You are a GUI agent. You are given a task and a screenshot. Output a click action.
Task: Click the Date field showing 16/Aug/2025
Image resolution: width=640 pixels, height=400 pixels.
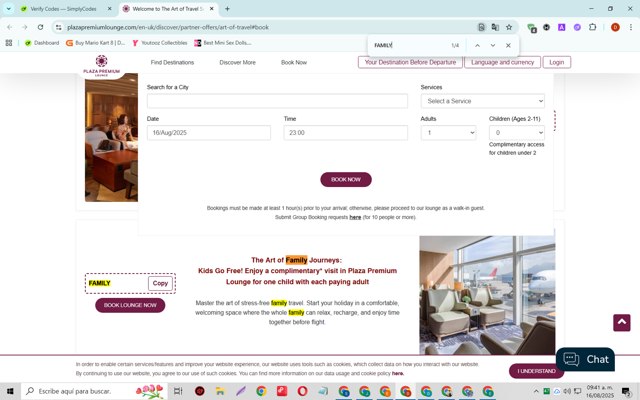[x=209, y=133]
